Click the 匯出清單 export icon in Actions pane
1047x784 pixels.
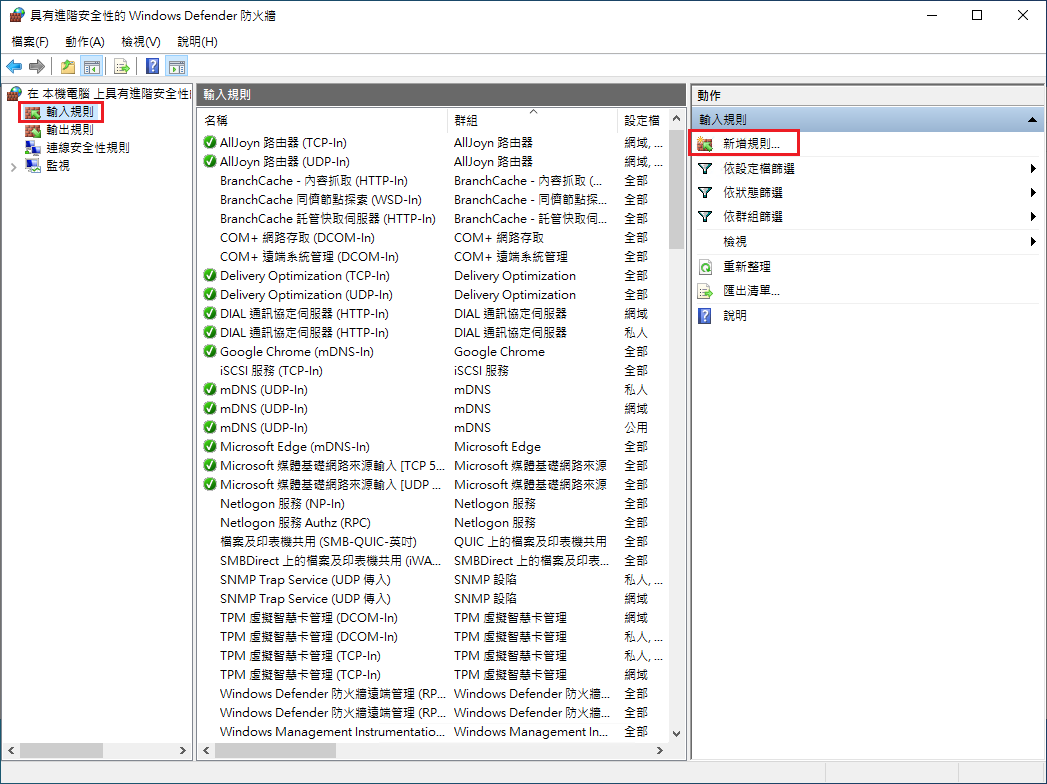pos(705,291)
